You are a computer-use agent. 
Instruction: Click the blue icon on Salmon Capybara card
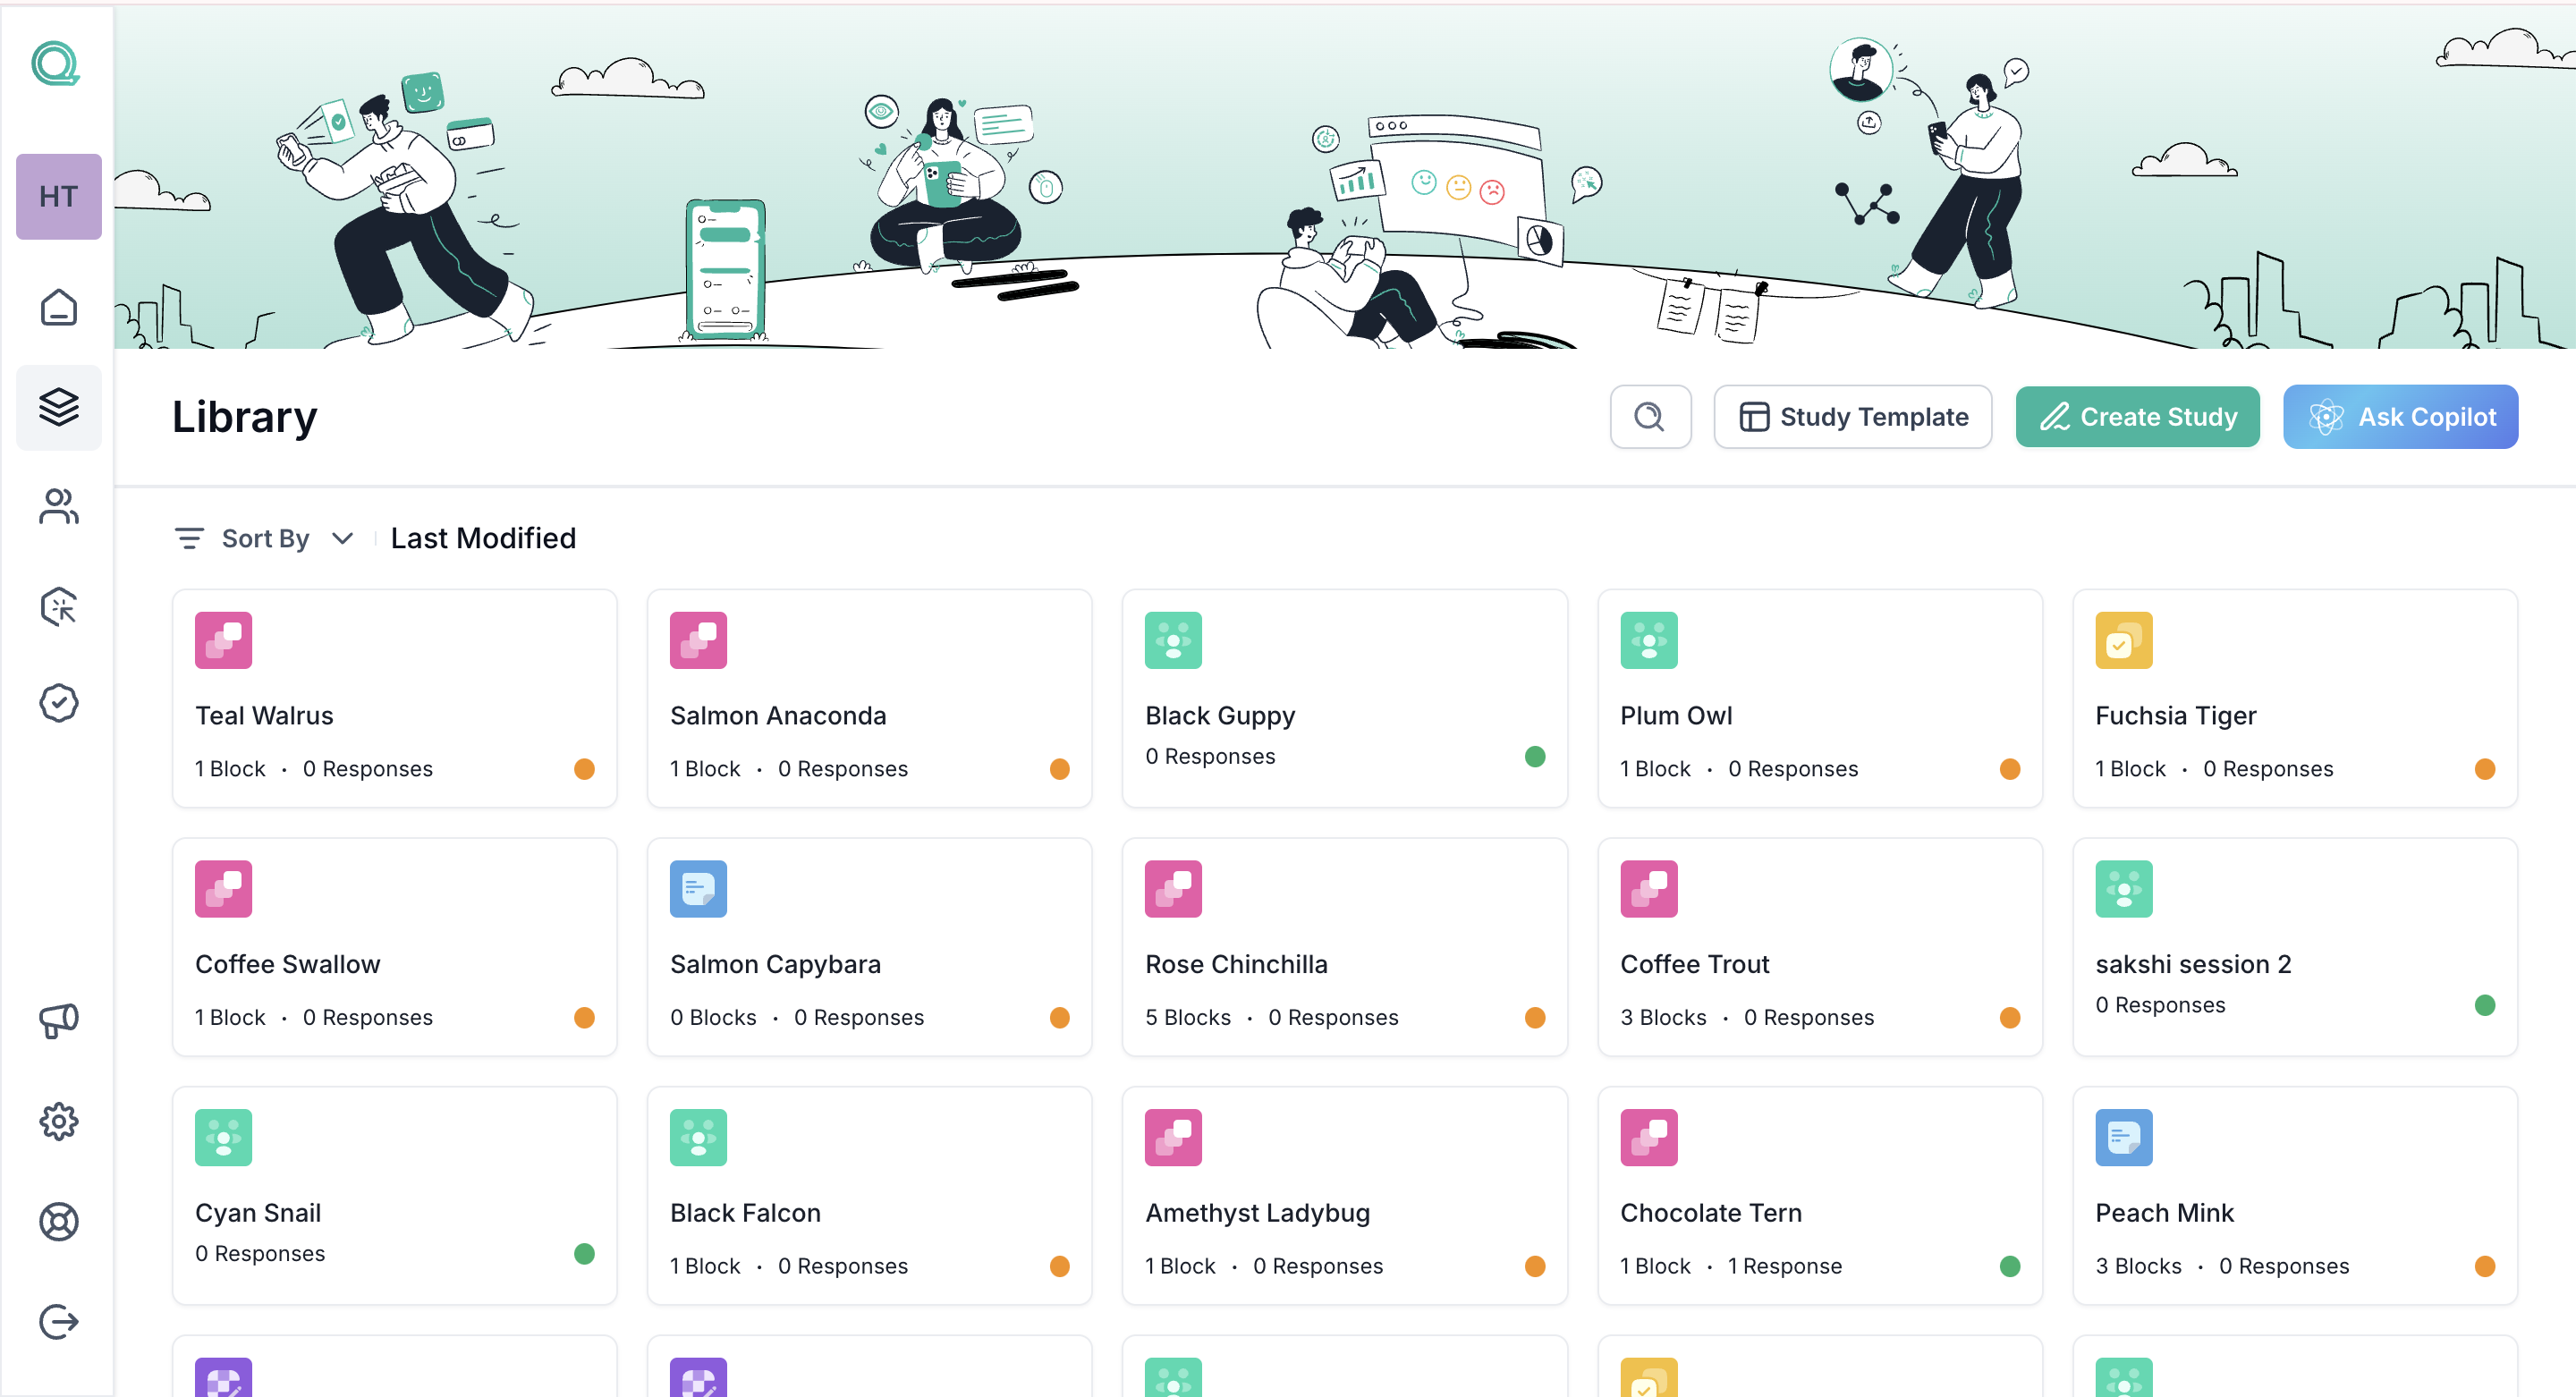tap(698, 889)
